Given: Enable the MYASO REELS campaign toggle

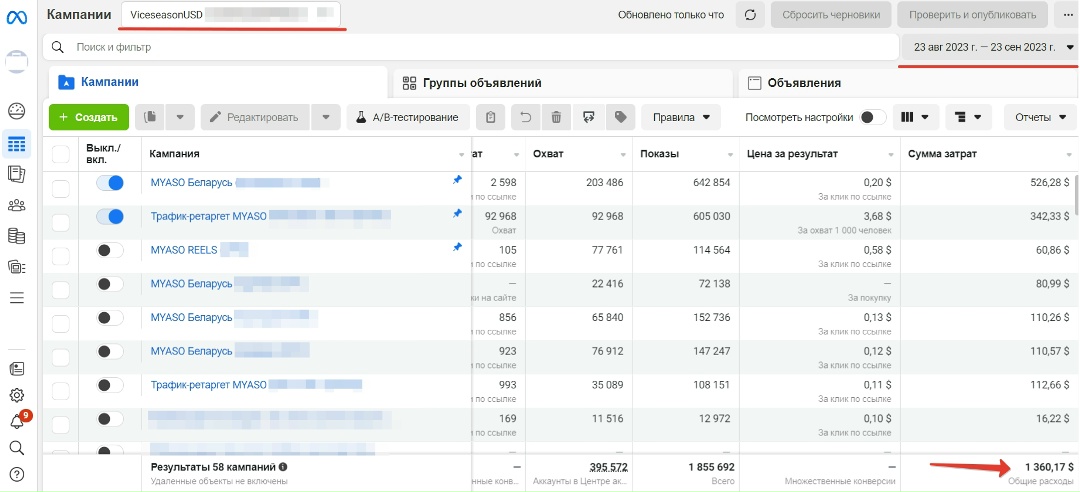Looking at the screenshot, I should [110, 250].
